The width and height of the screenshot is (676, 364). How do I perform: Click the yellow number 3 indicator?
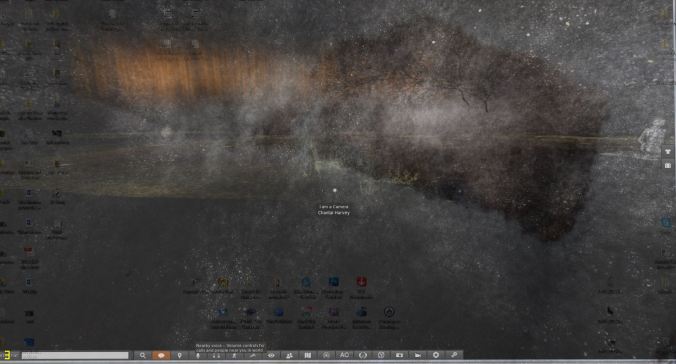pyautogui.click(x=7, y=355)
